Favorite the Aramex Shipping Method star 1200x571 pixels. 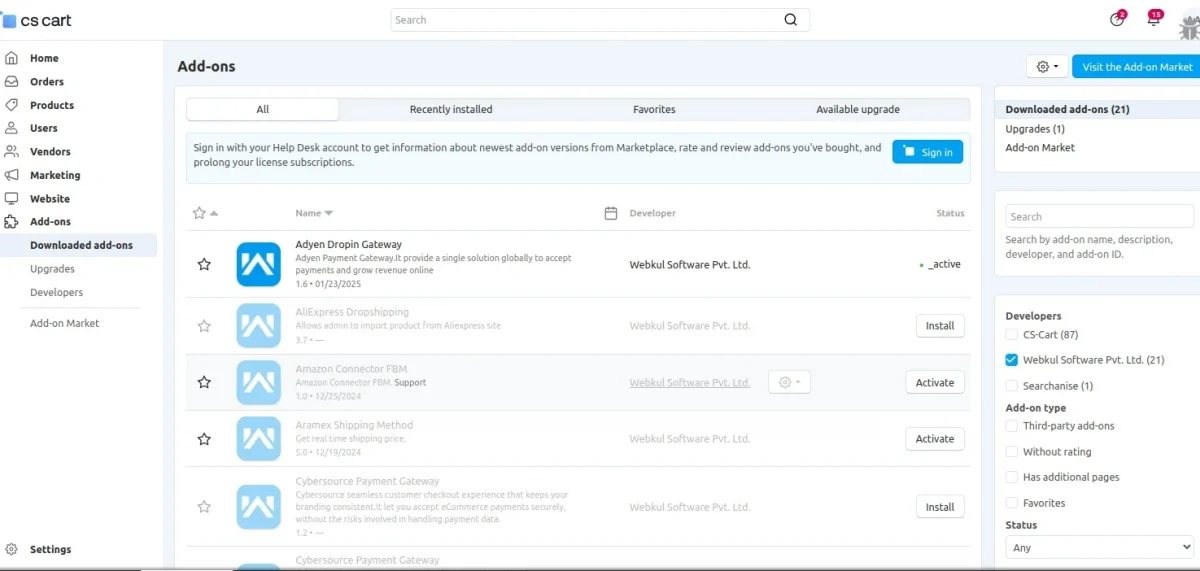pos(204,439)
